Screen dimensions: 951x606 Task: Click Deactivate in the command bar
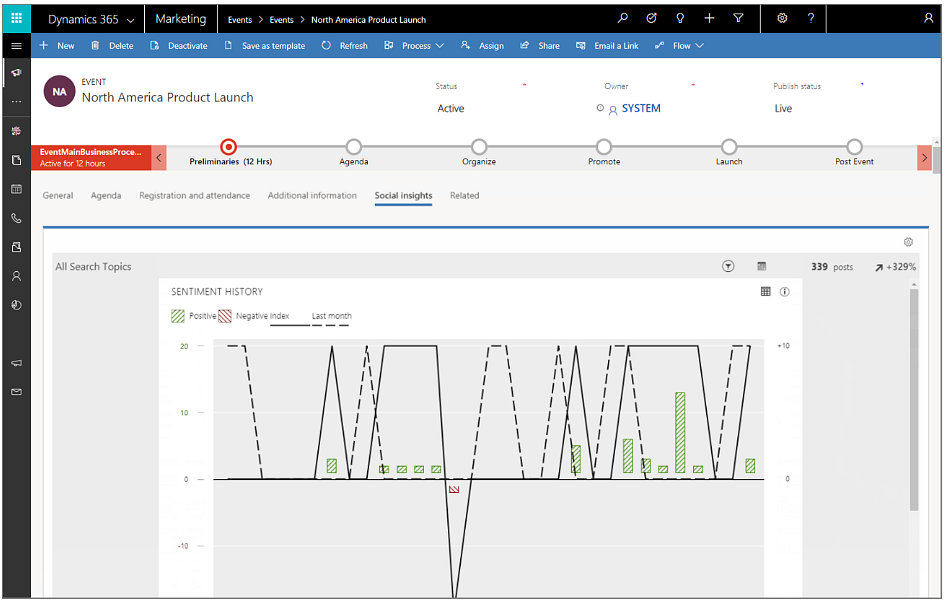click(x=179, y=45)
